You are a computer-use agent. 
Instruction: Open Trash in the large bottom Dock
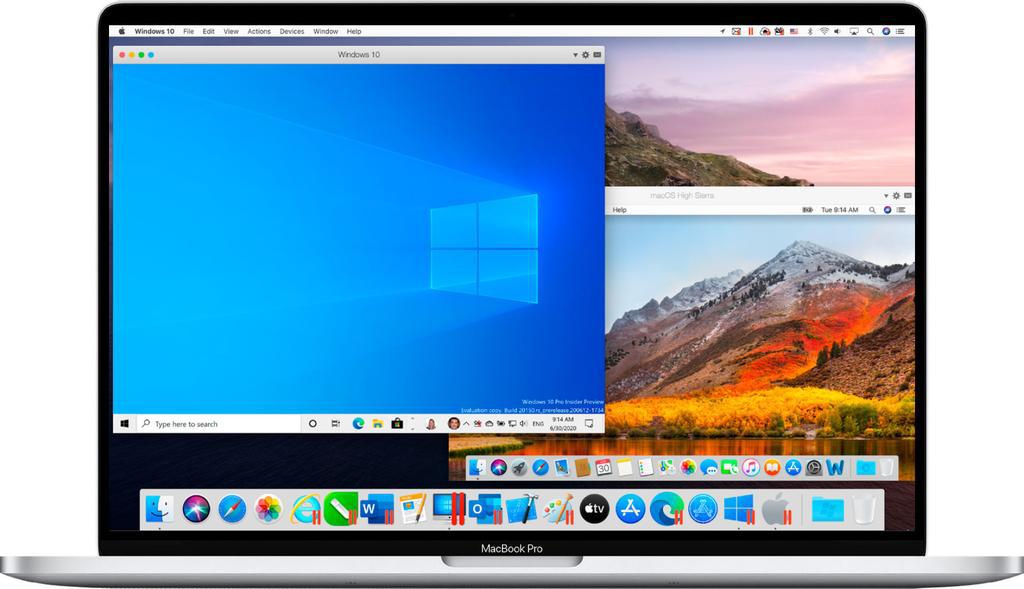[864, 509]
